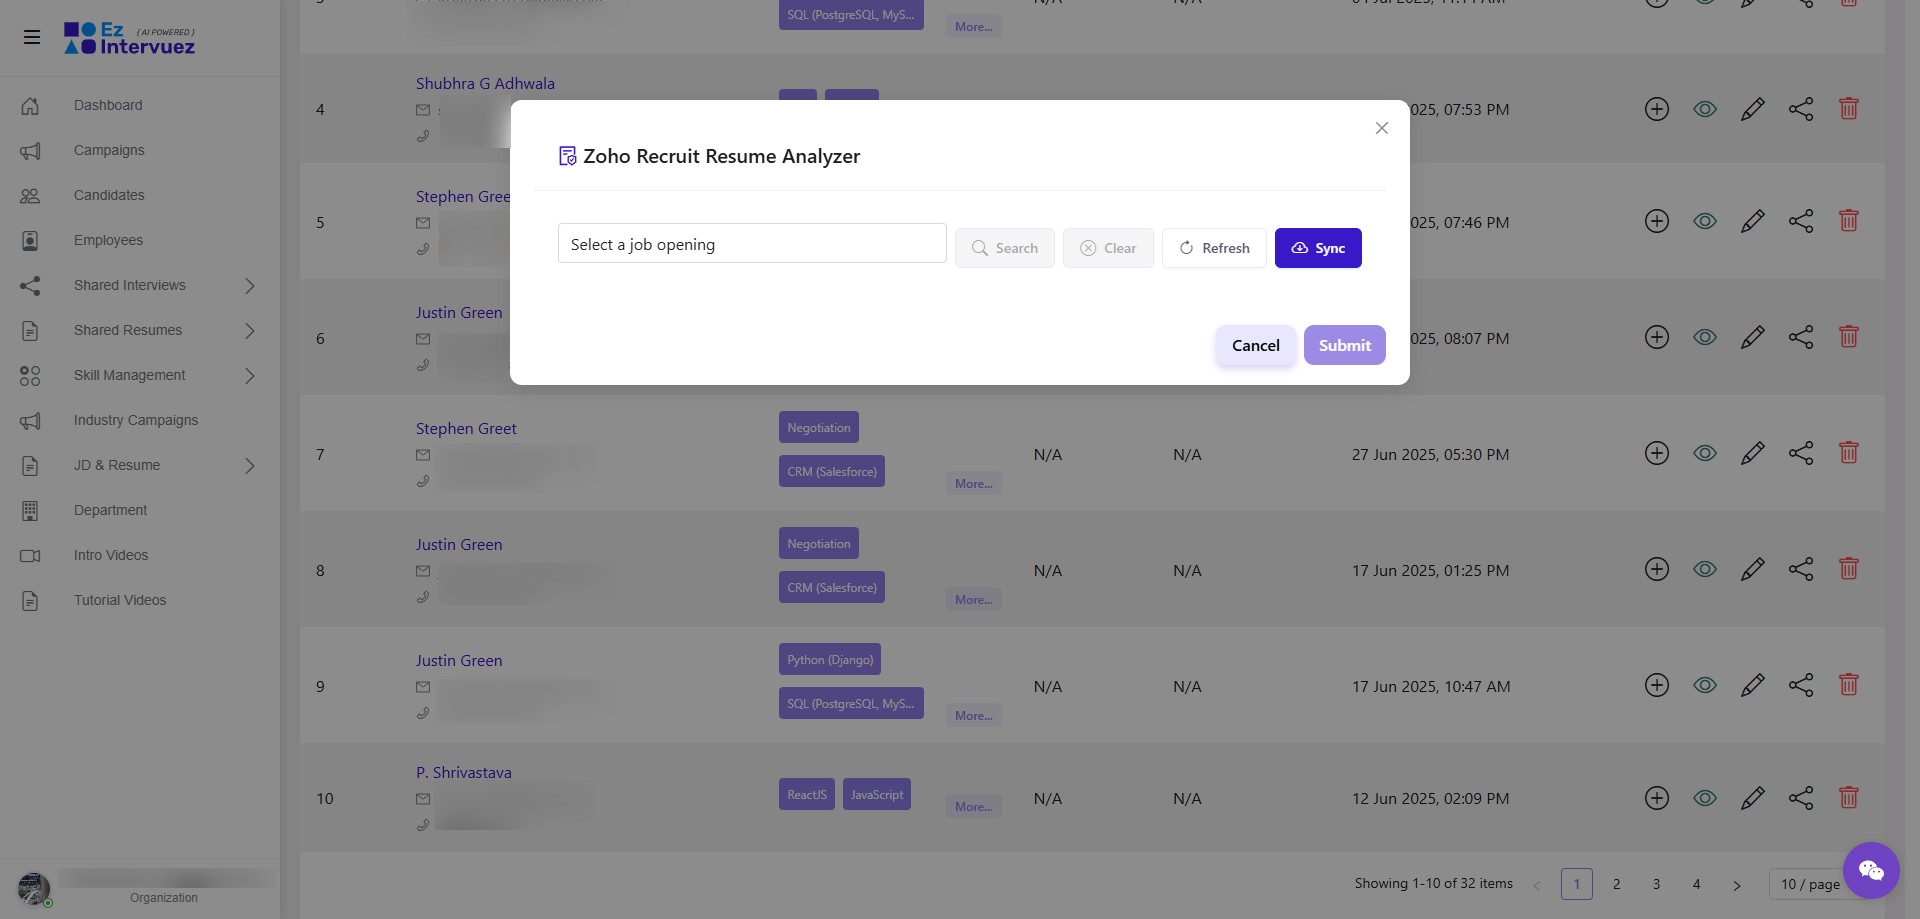The height and width of the screenshot is (919, 1920).
Task: Click the chat support bubble icon
Action: (1870, 870)
